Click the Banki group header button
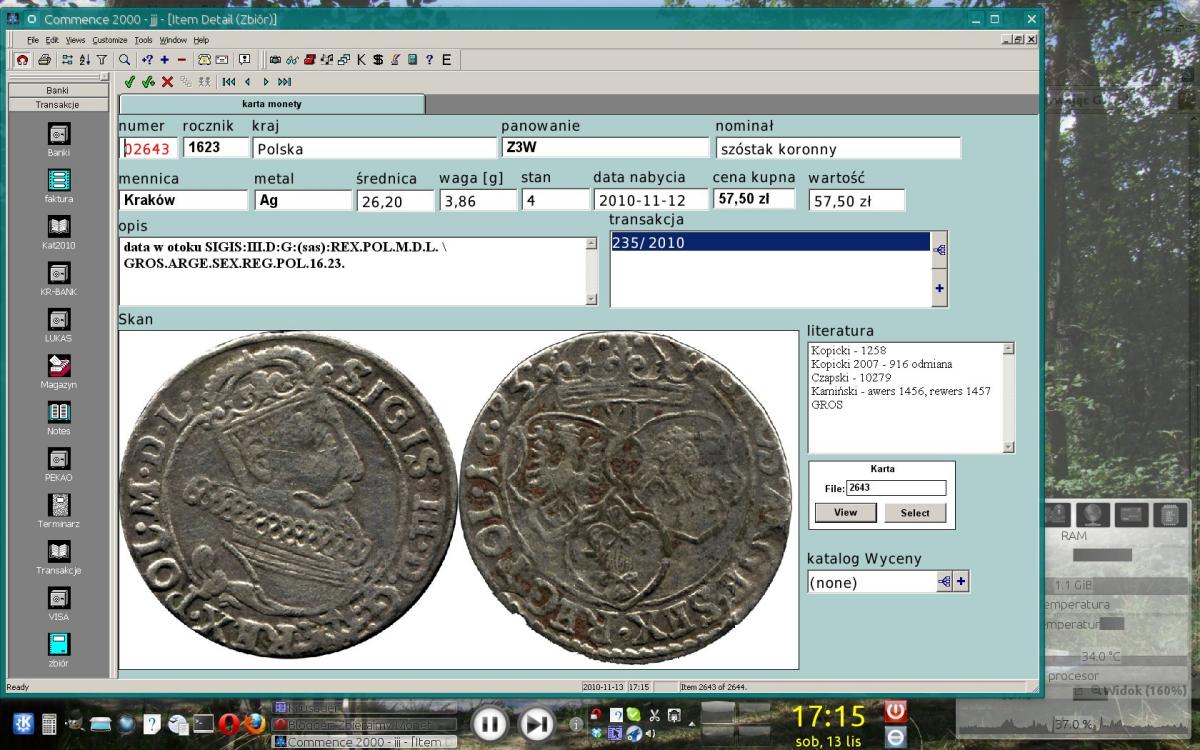The width and height of the screenshot is (1200, 750). [58, 90]
